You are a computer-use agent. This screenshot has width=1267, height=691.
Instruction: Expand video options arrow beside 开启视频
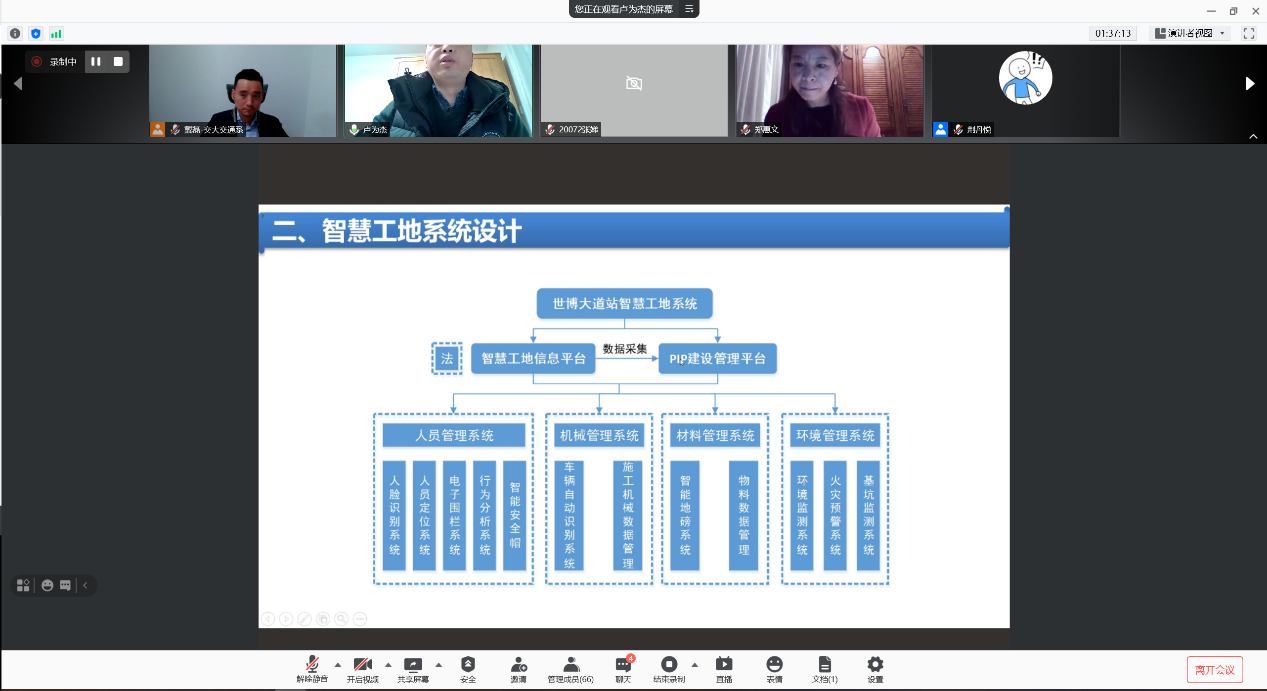pyautogui.click(x=388, y=664)
